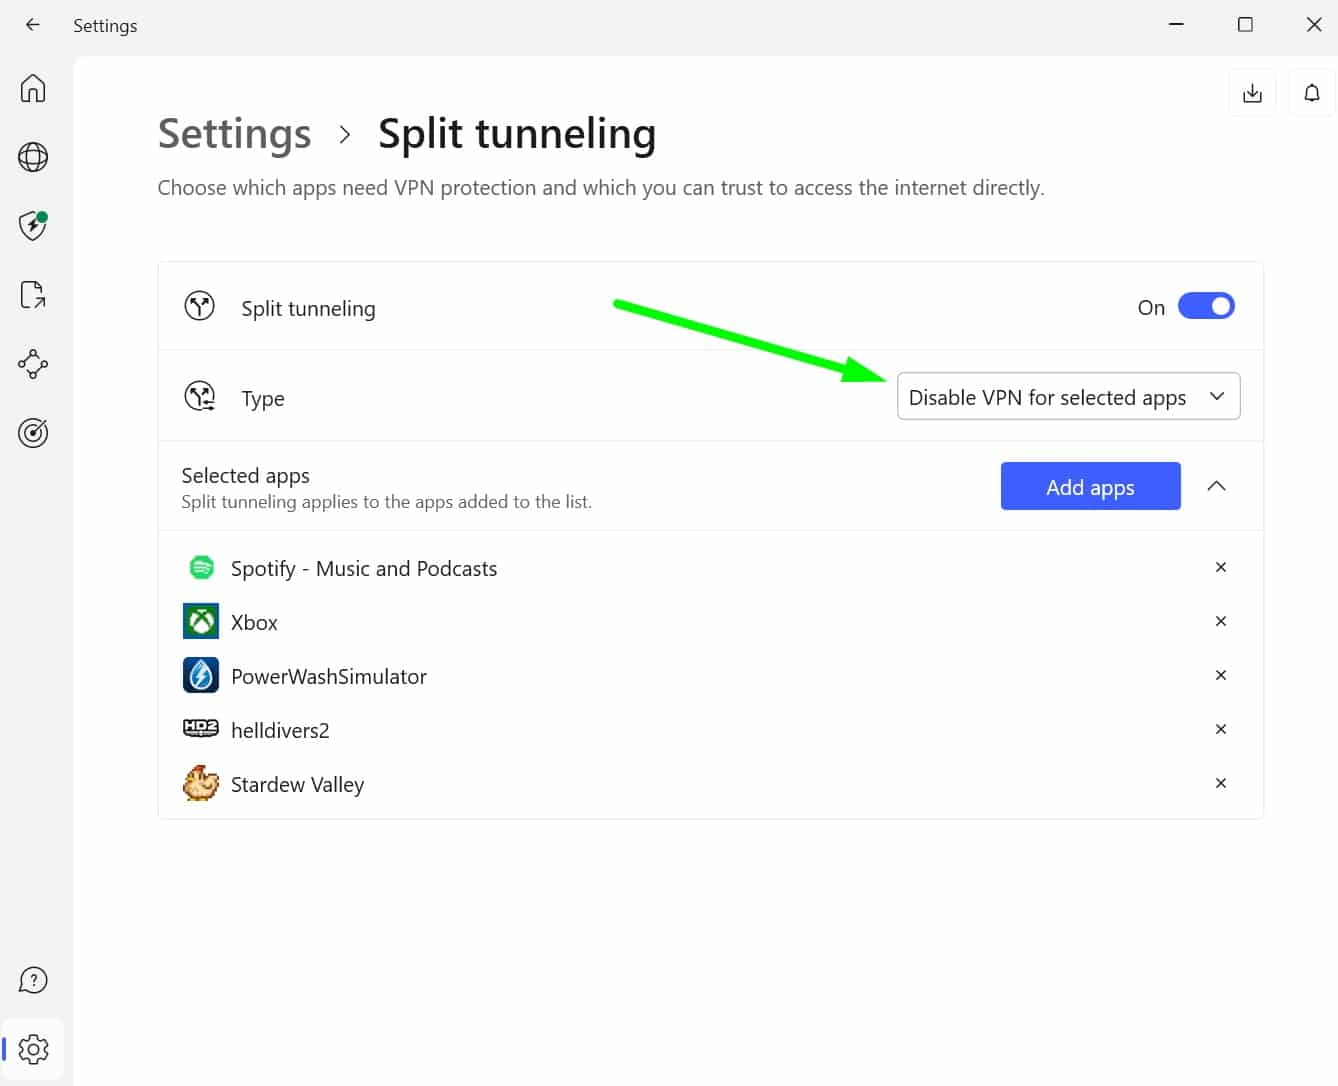This screenshot has width=1338, height=1086.
Task: Remove Stardew Valley from the list
Action: [1221, 783]
